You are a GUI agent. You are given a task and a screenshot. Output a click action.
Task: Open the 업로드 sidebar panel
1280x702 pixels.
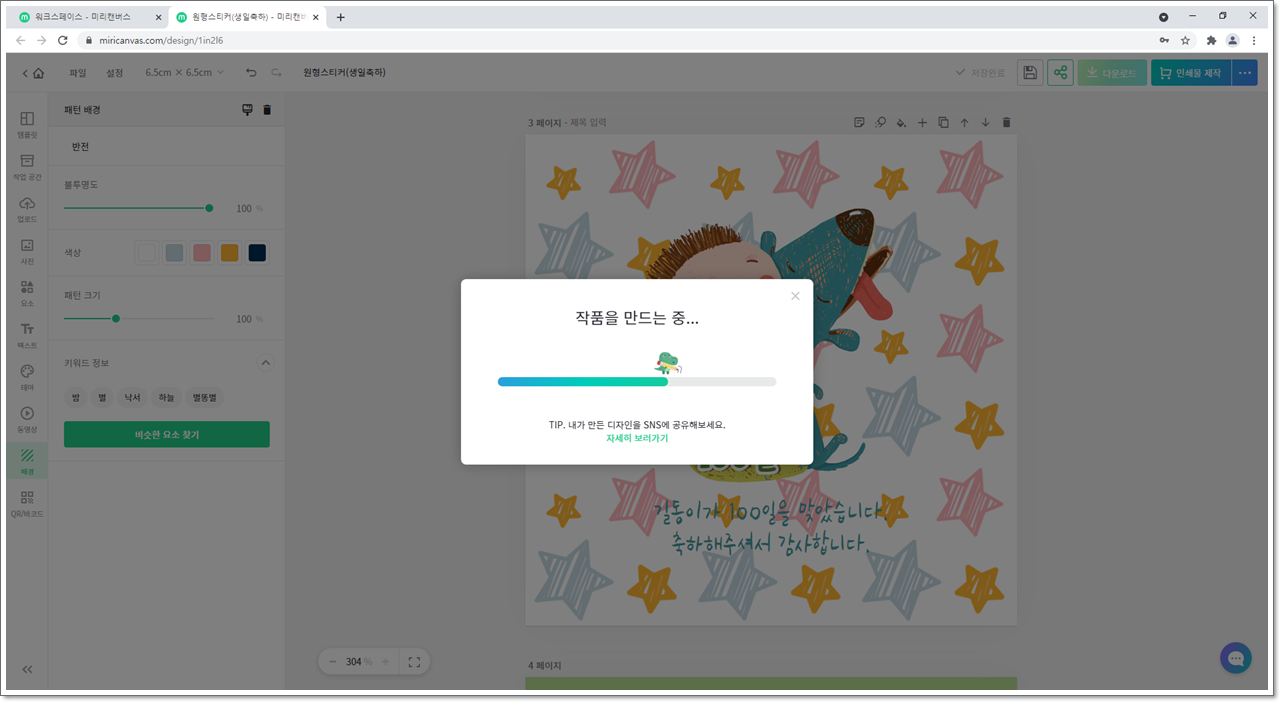coord(27,208)
